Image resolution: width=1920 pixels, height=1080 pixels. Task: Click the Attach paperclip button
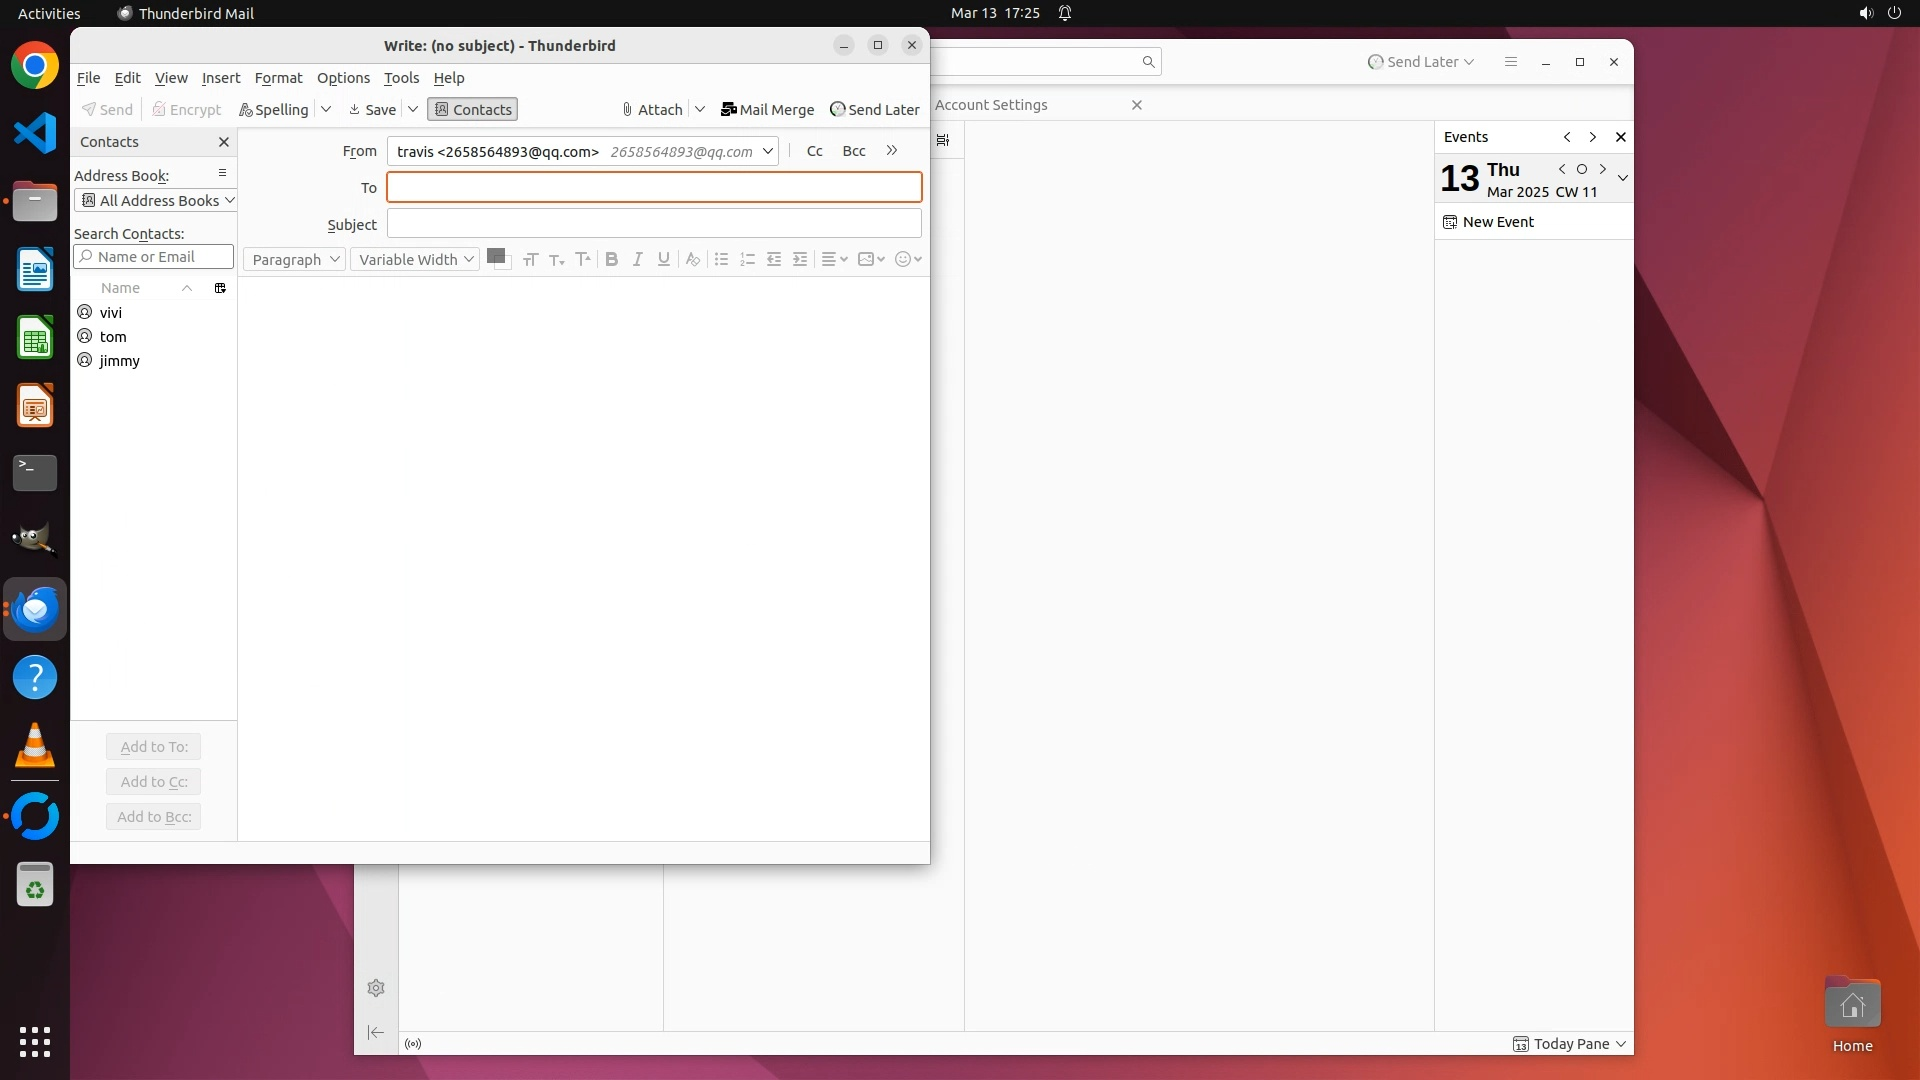point(652,110)
